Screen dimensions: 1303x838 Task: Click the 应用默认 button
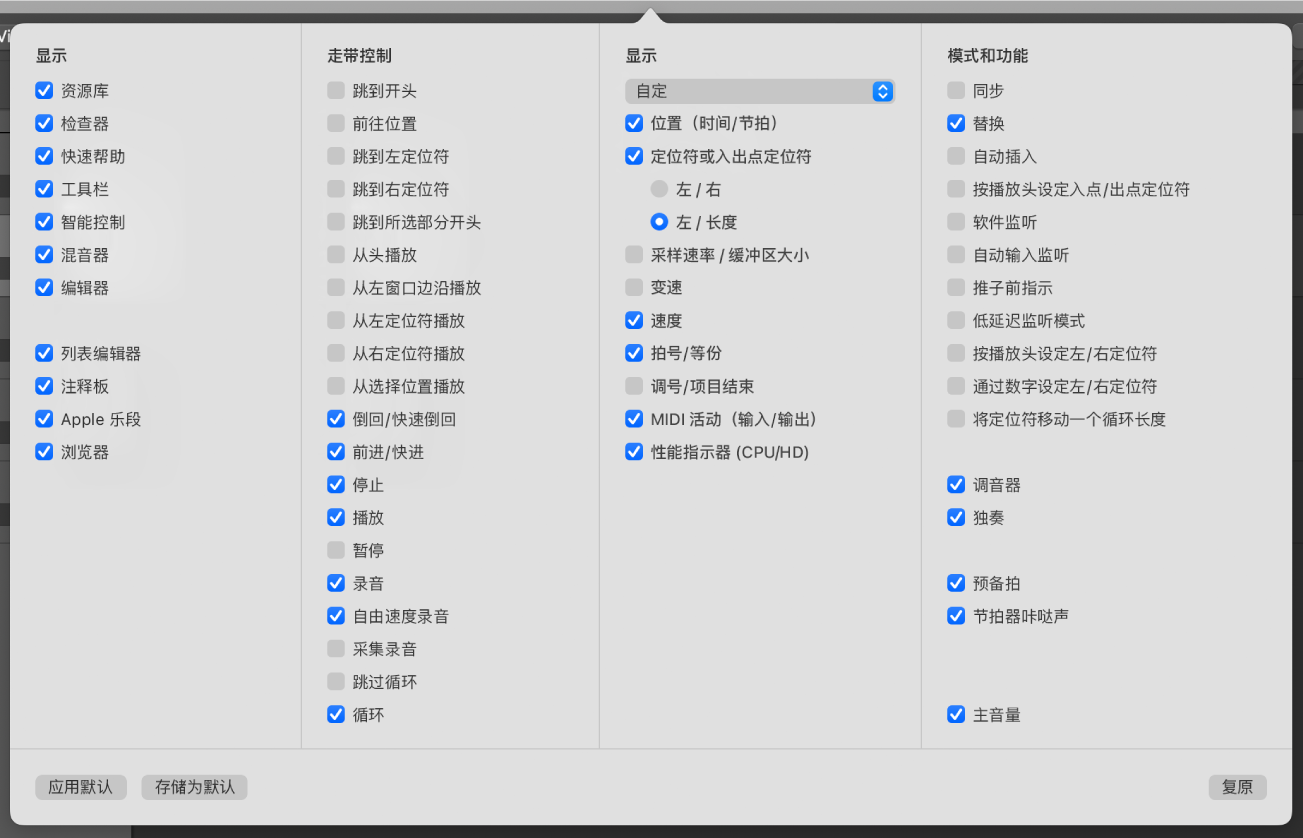coord(81,787)
